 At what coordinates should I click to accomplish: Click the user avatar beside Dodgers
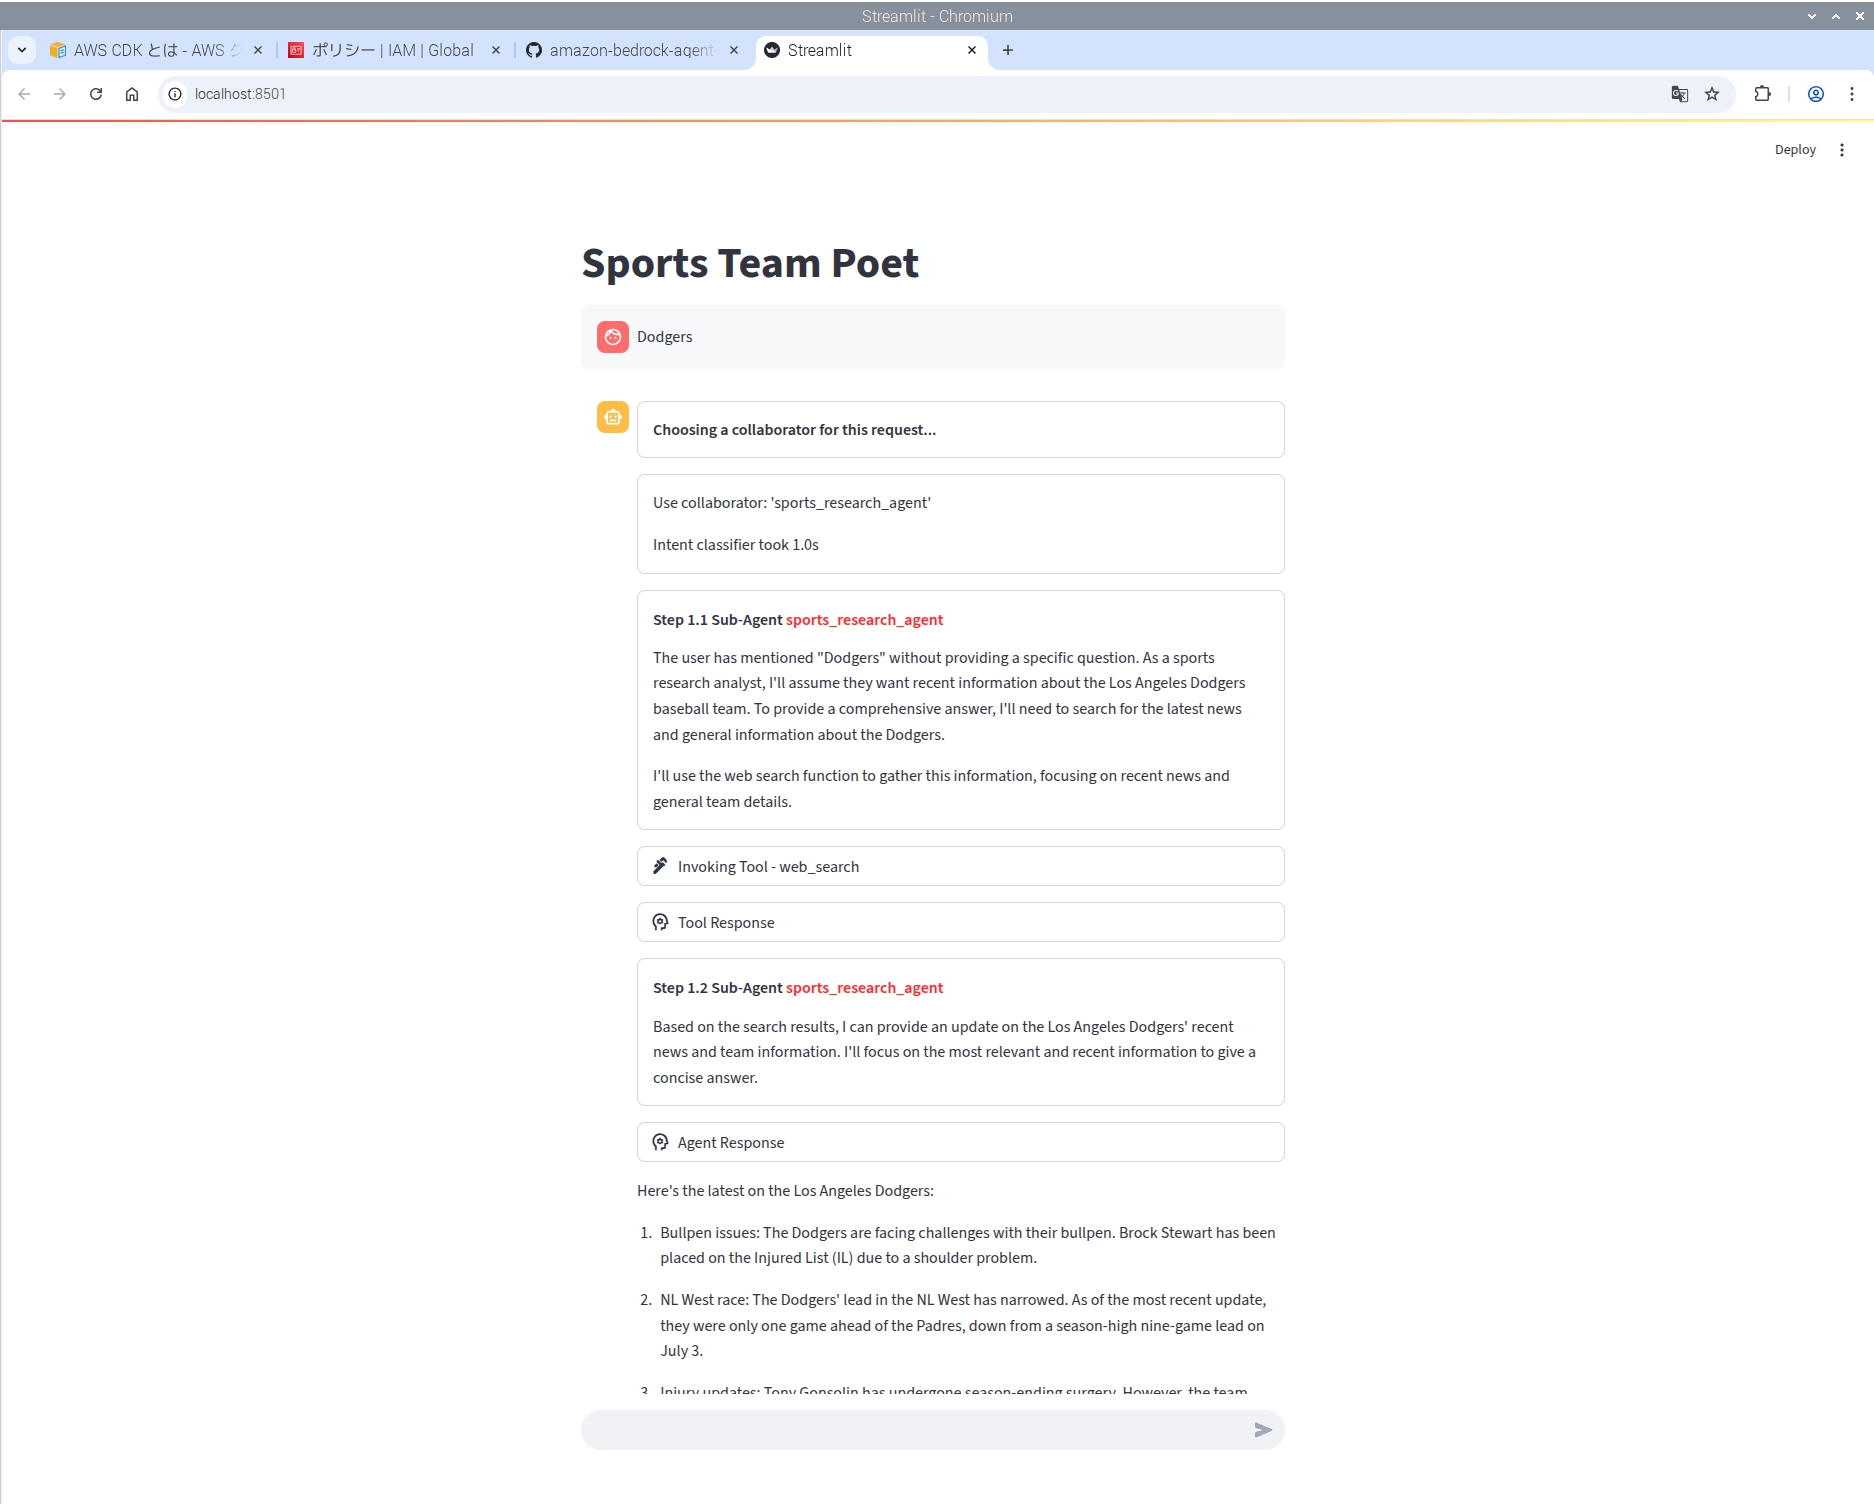coord(613,337)
